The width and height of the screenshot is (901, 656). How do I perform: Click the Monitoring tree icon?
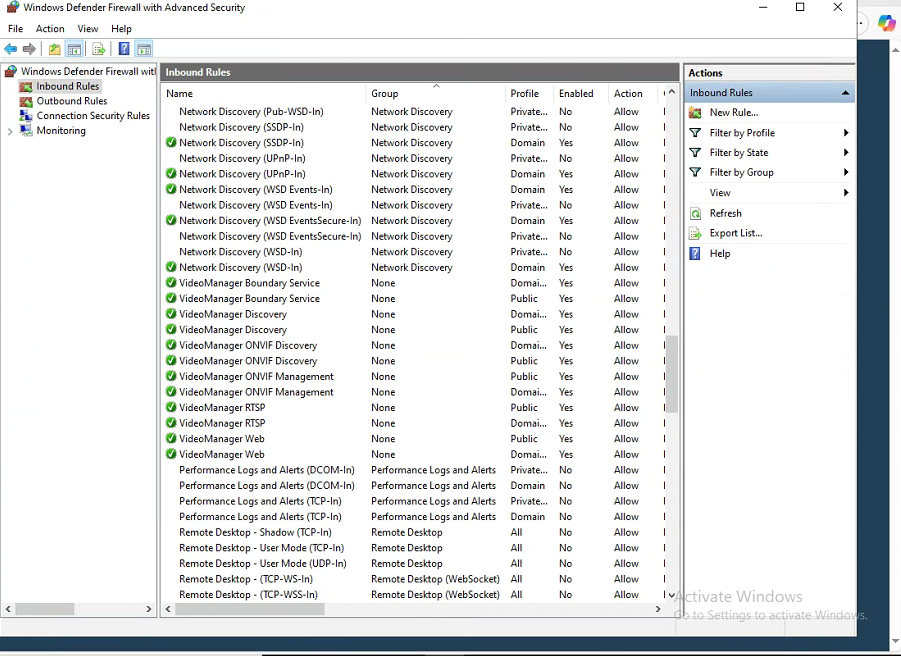coord(26,130)
